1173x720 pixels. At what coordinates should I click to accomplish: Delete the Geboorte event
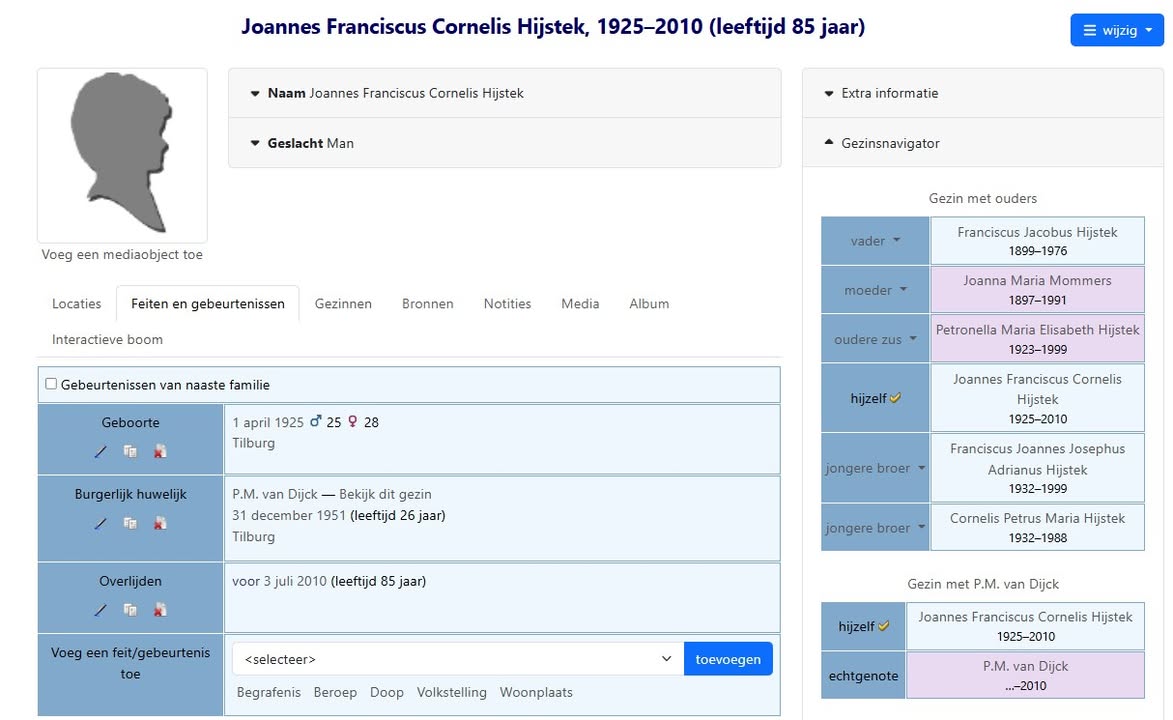click(x=160, y=452)
